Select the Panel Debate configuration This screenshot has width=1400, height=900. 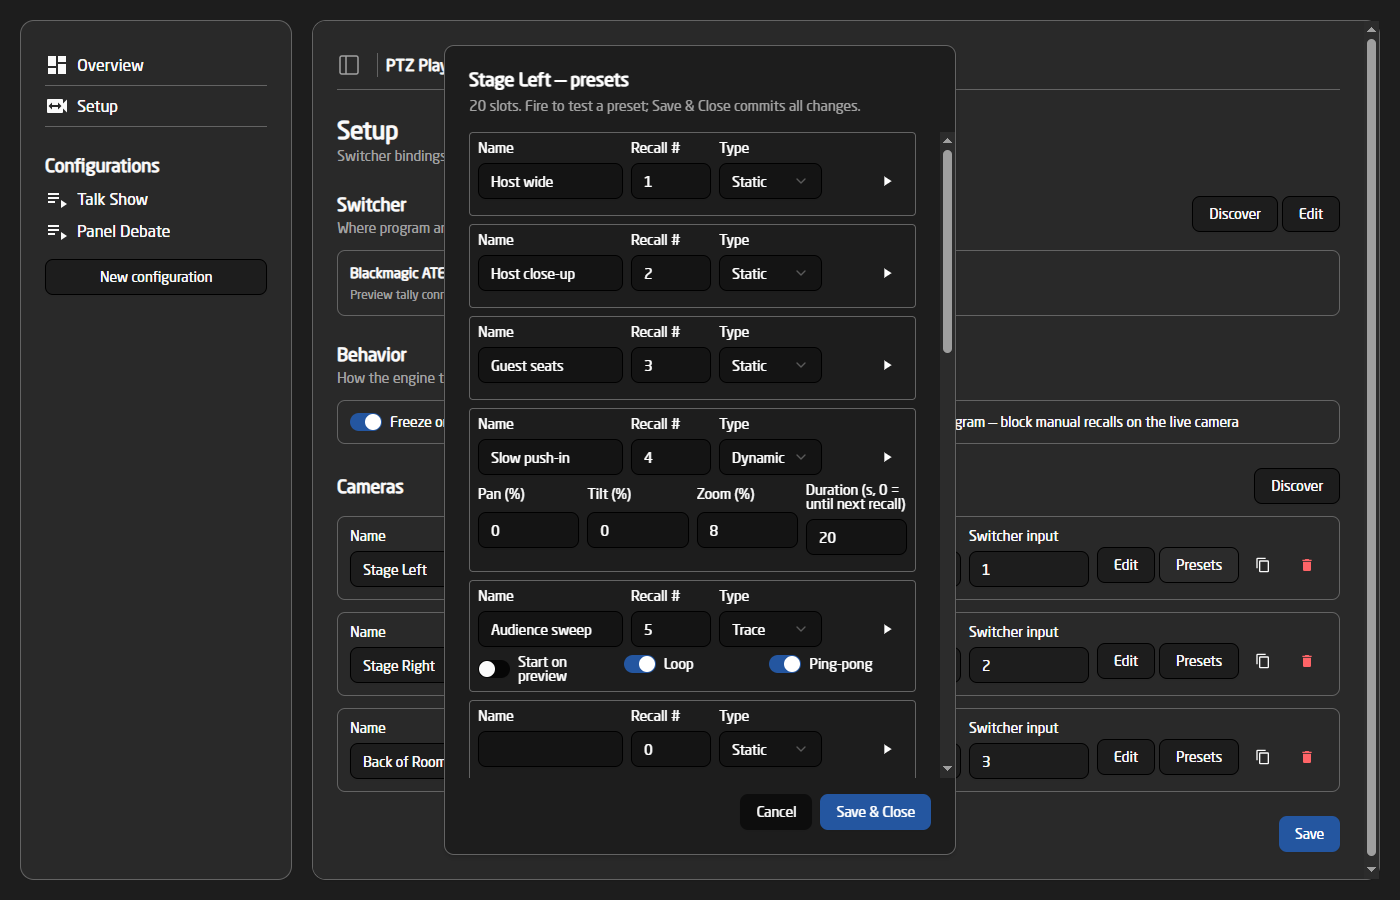coord(156,232)
